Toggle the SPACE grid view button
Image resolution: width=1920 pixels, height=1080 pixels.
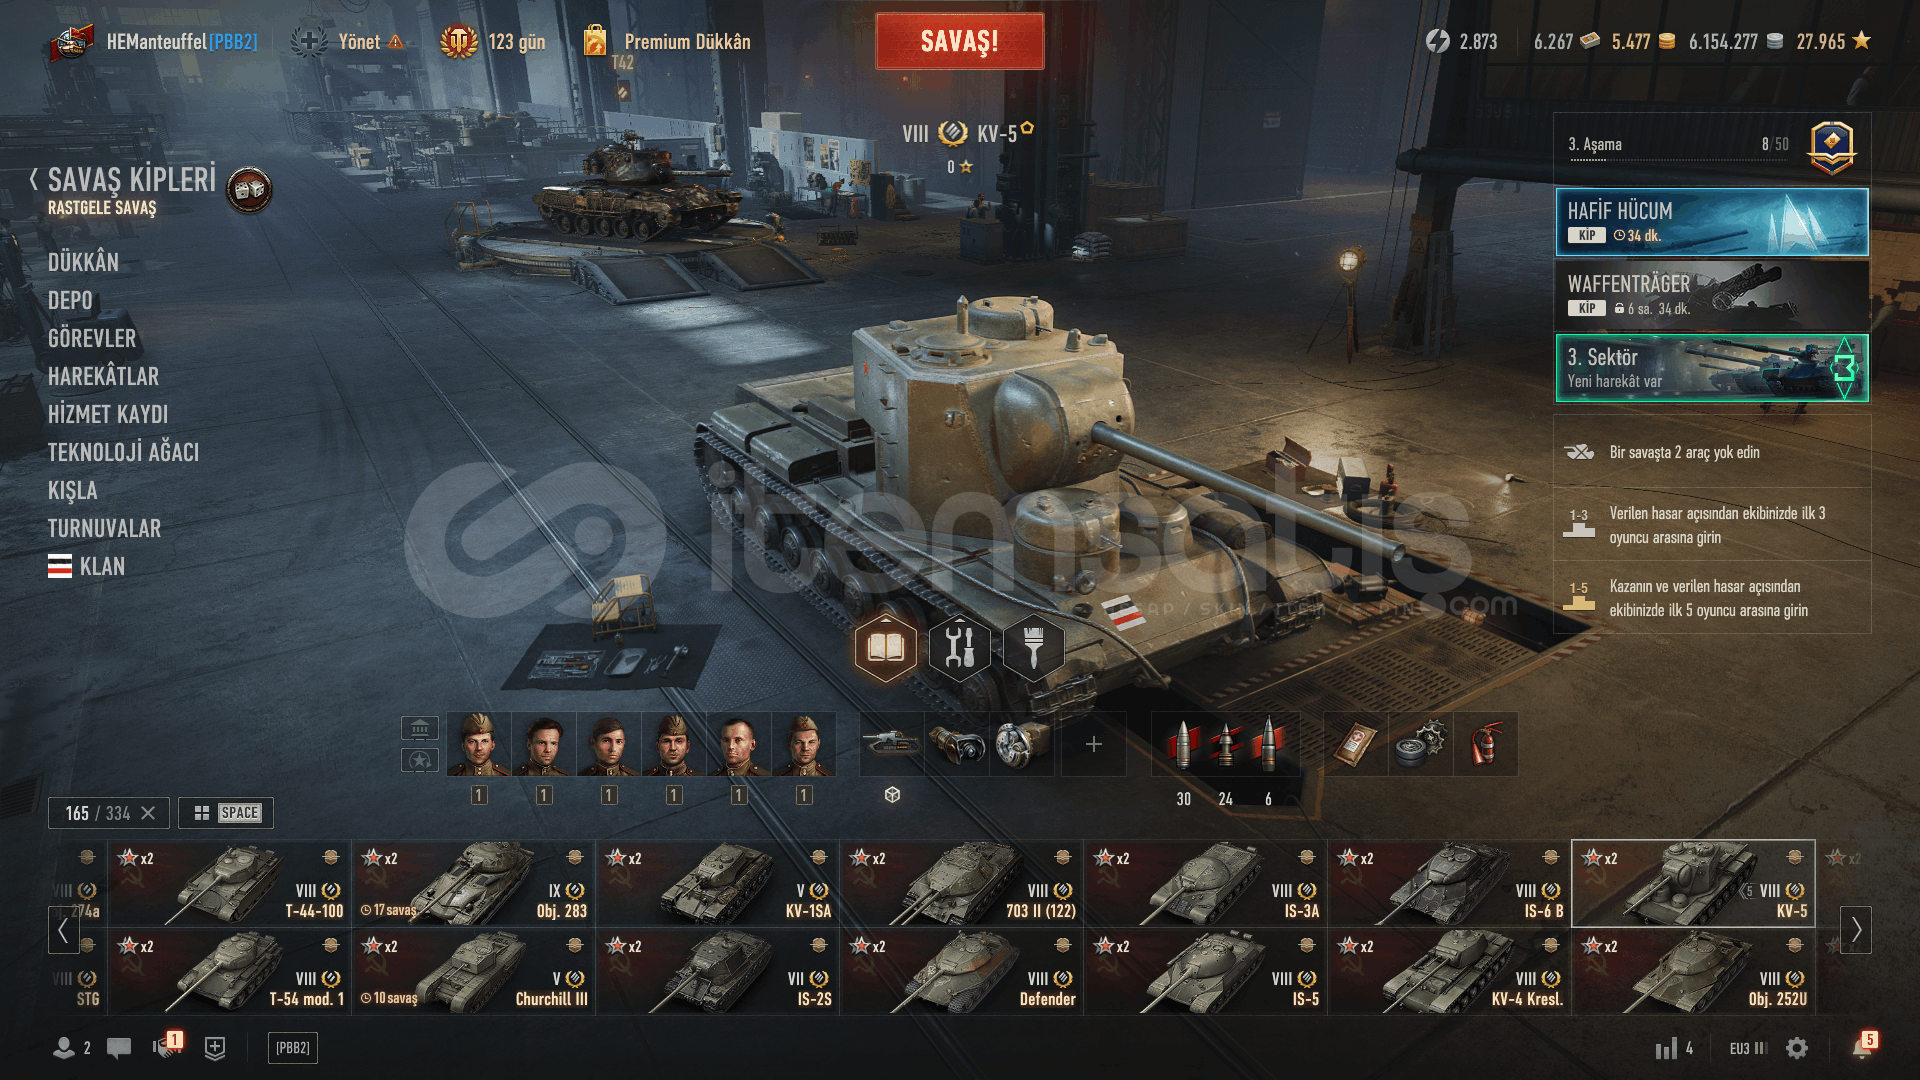click(226, 813)
